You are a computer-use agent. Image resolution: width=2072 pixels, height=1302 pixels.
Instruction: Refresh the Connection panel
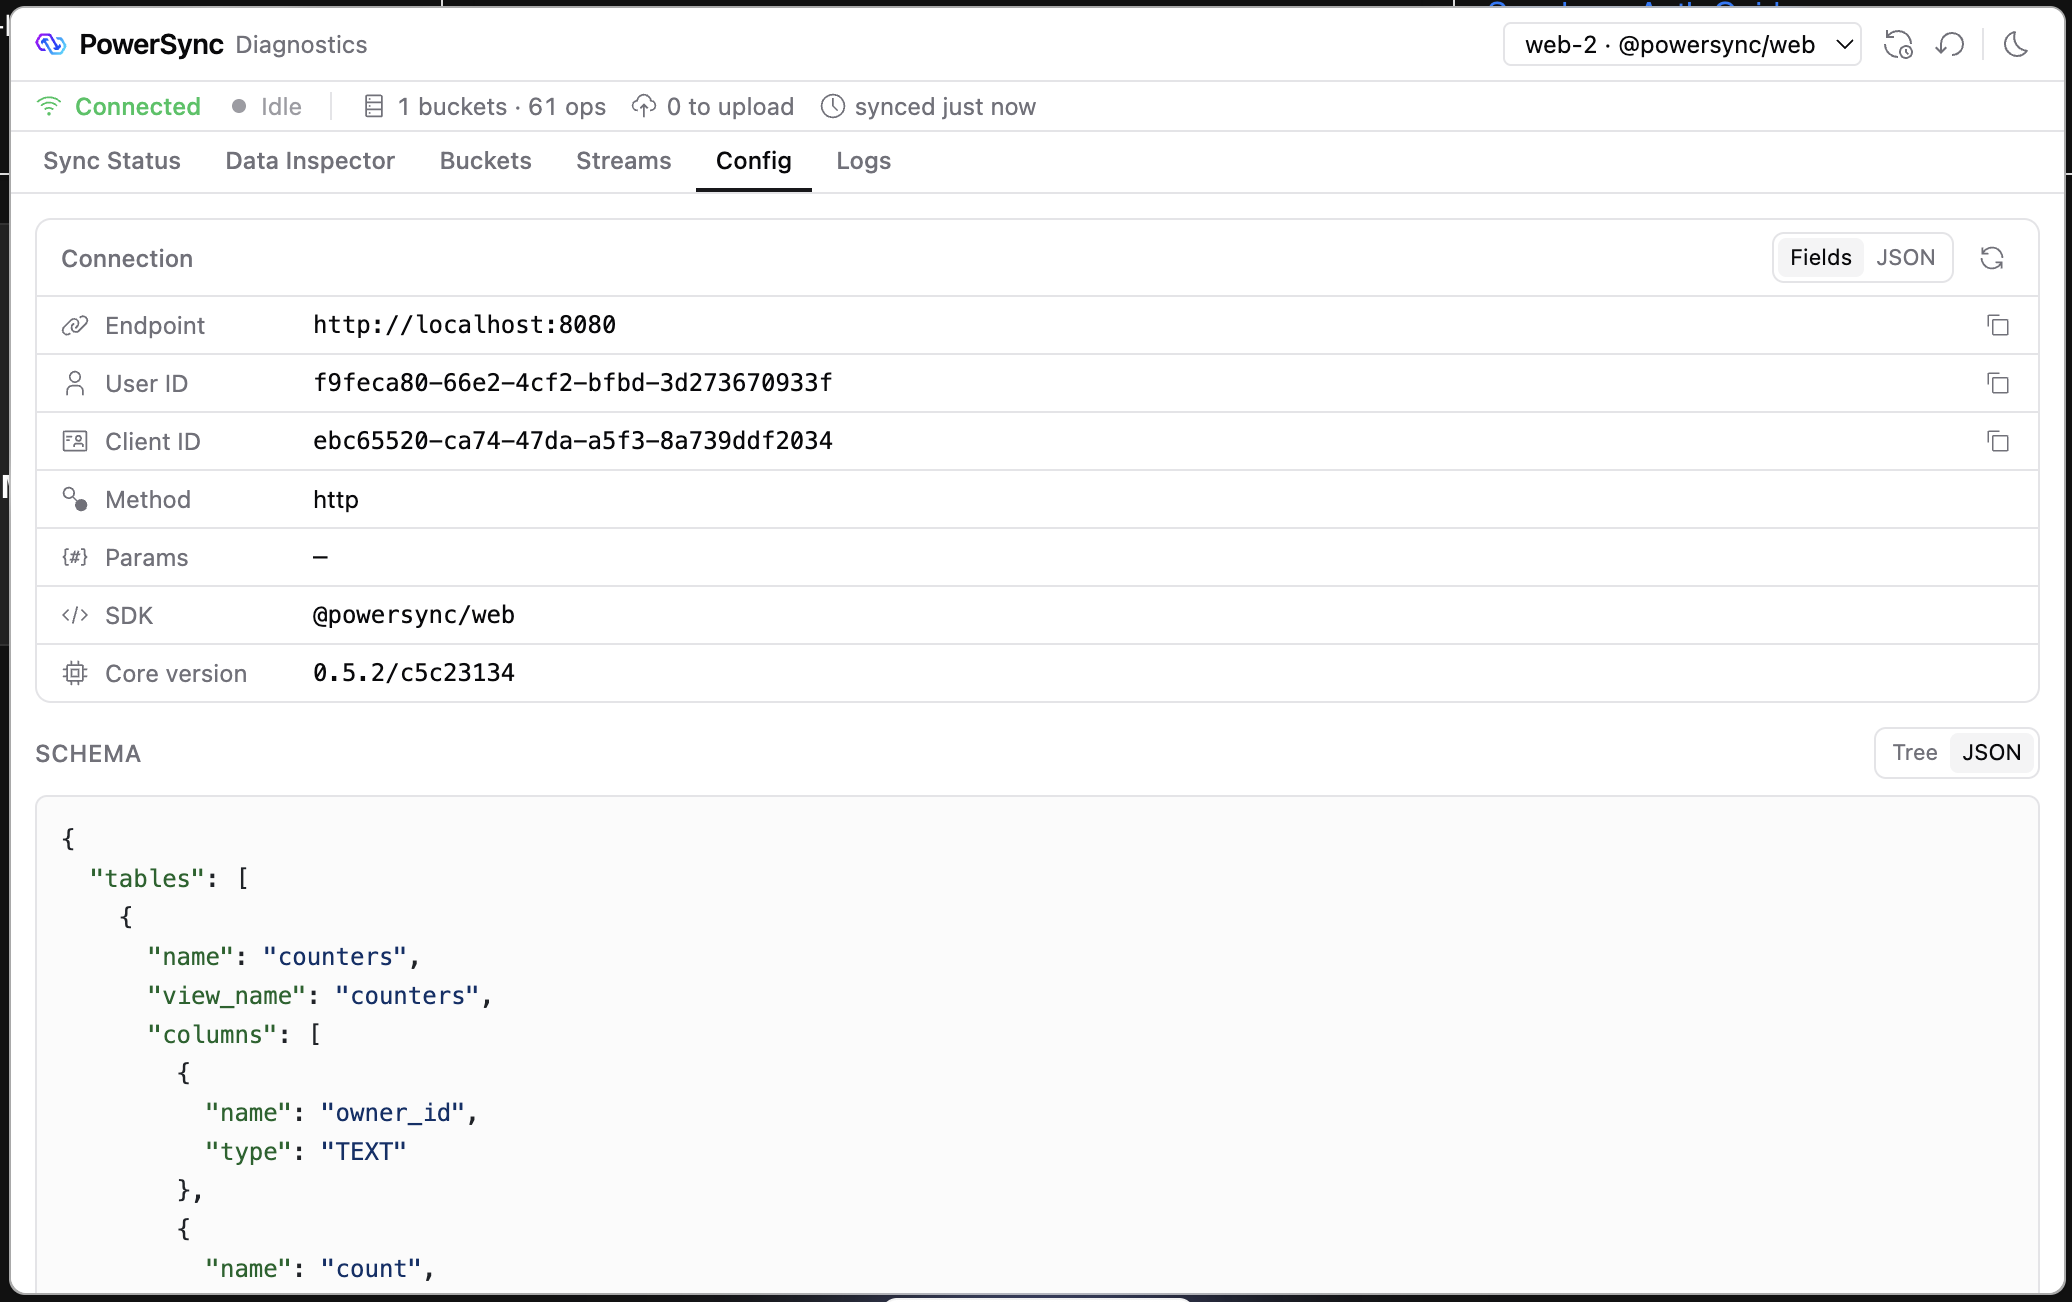[1992, 258]
